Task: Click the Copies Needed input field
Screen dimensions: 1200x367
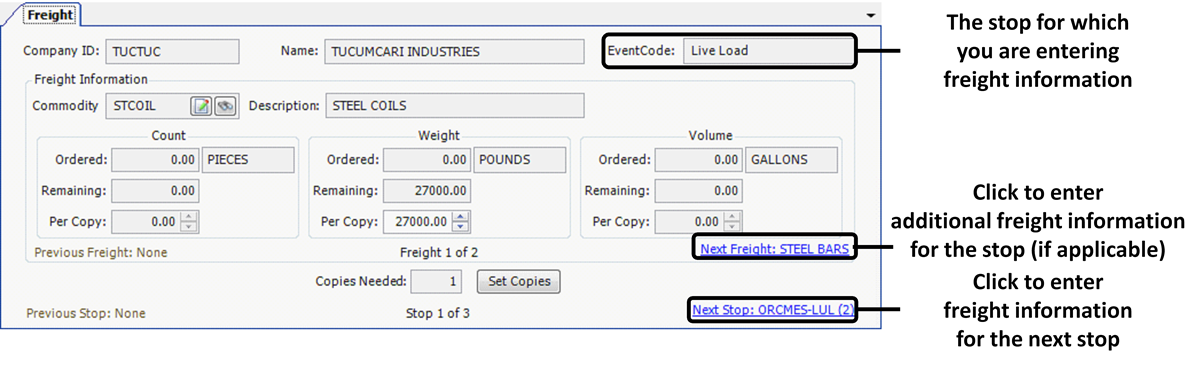Action: (437, 281)
